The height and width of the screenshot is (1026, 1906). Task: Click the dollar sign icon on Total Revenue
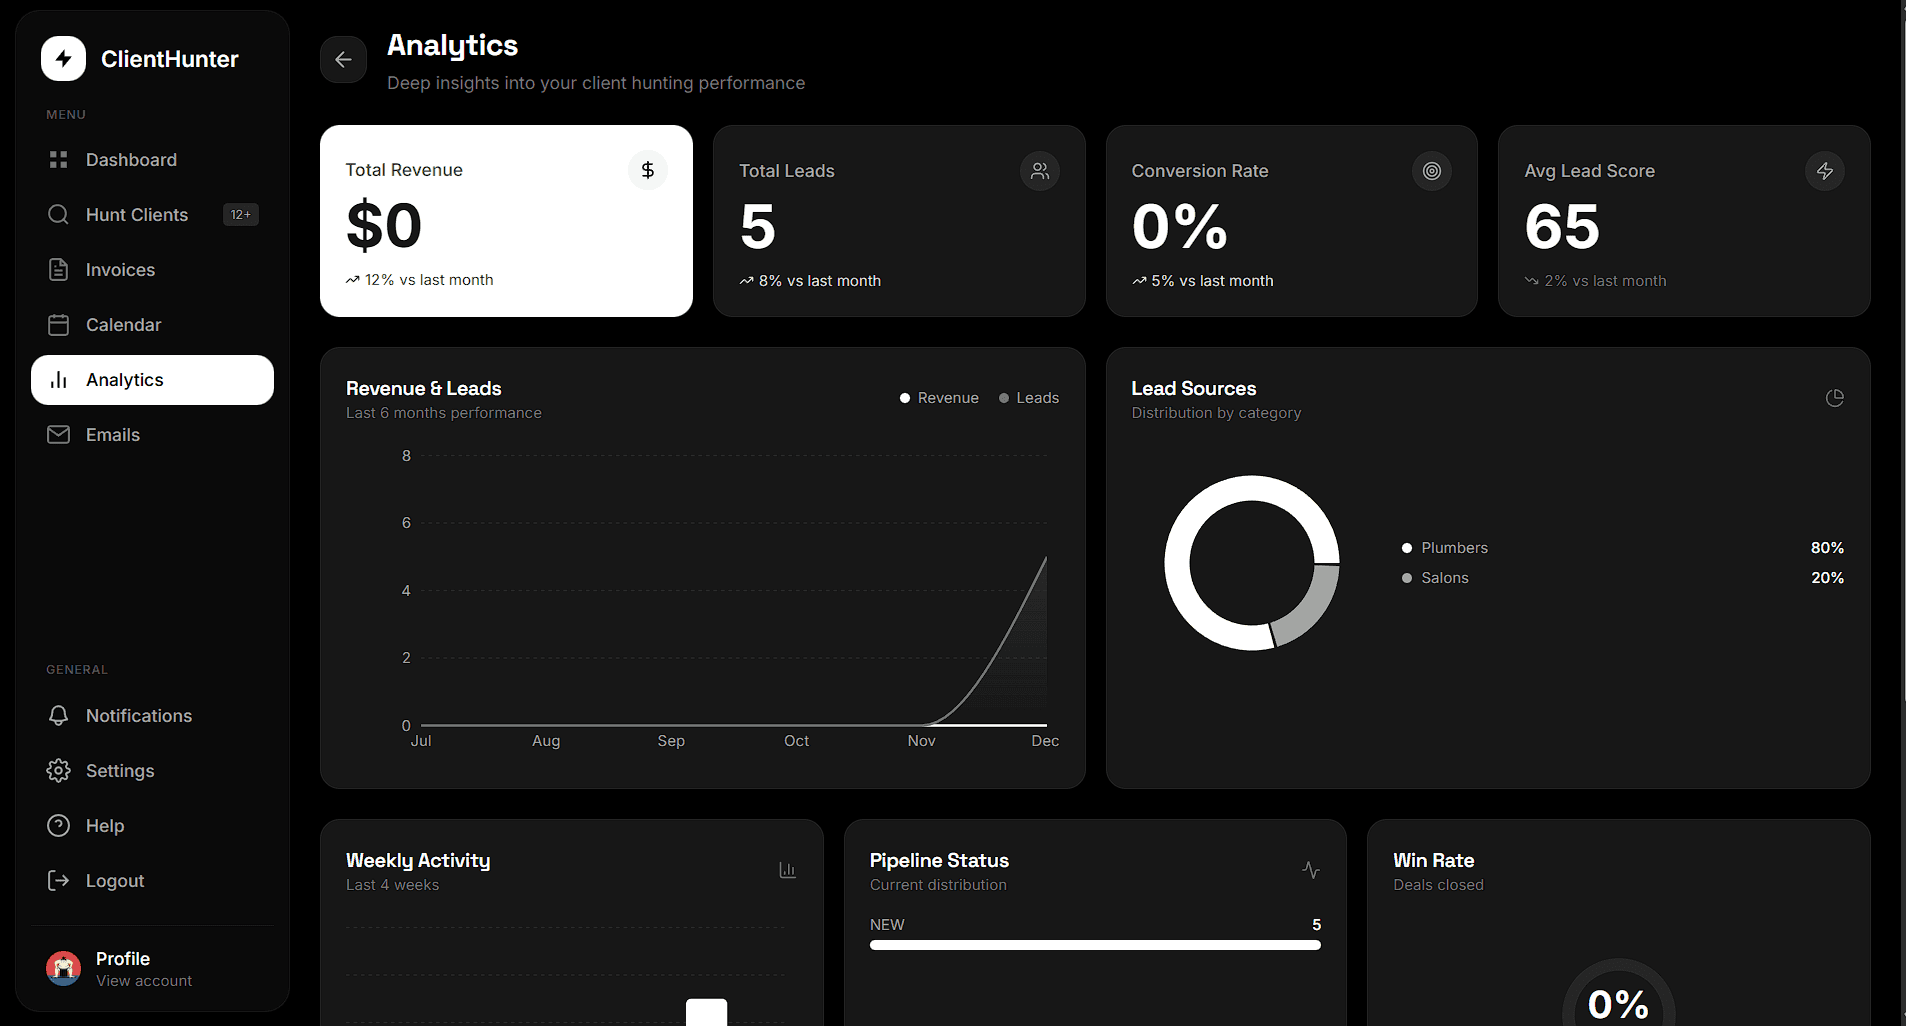647,170
